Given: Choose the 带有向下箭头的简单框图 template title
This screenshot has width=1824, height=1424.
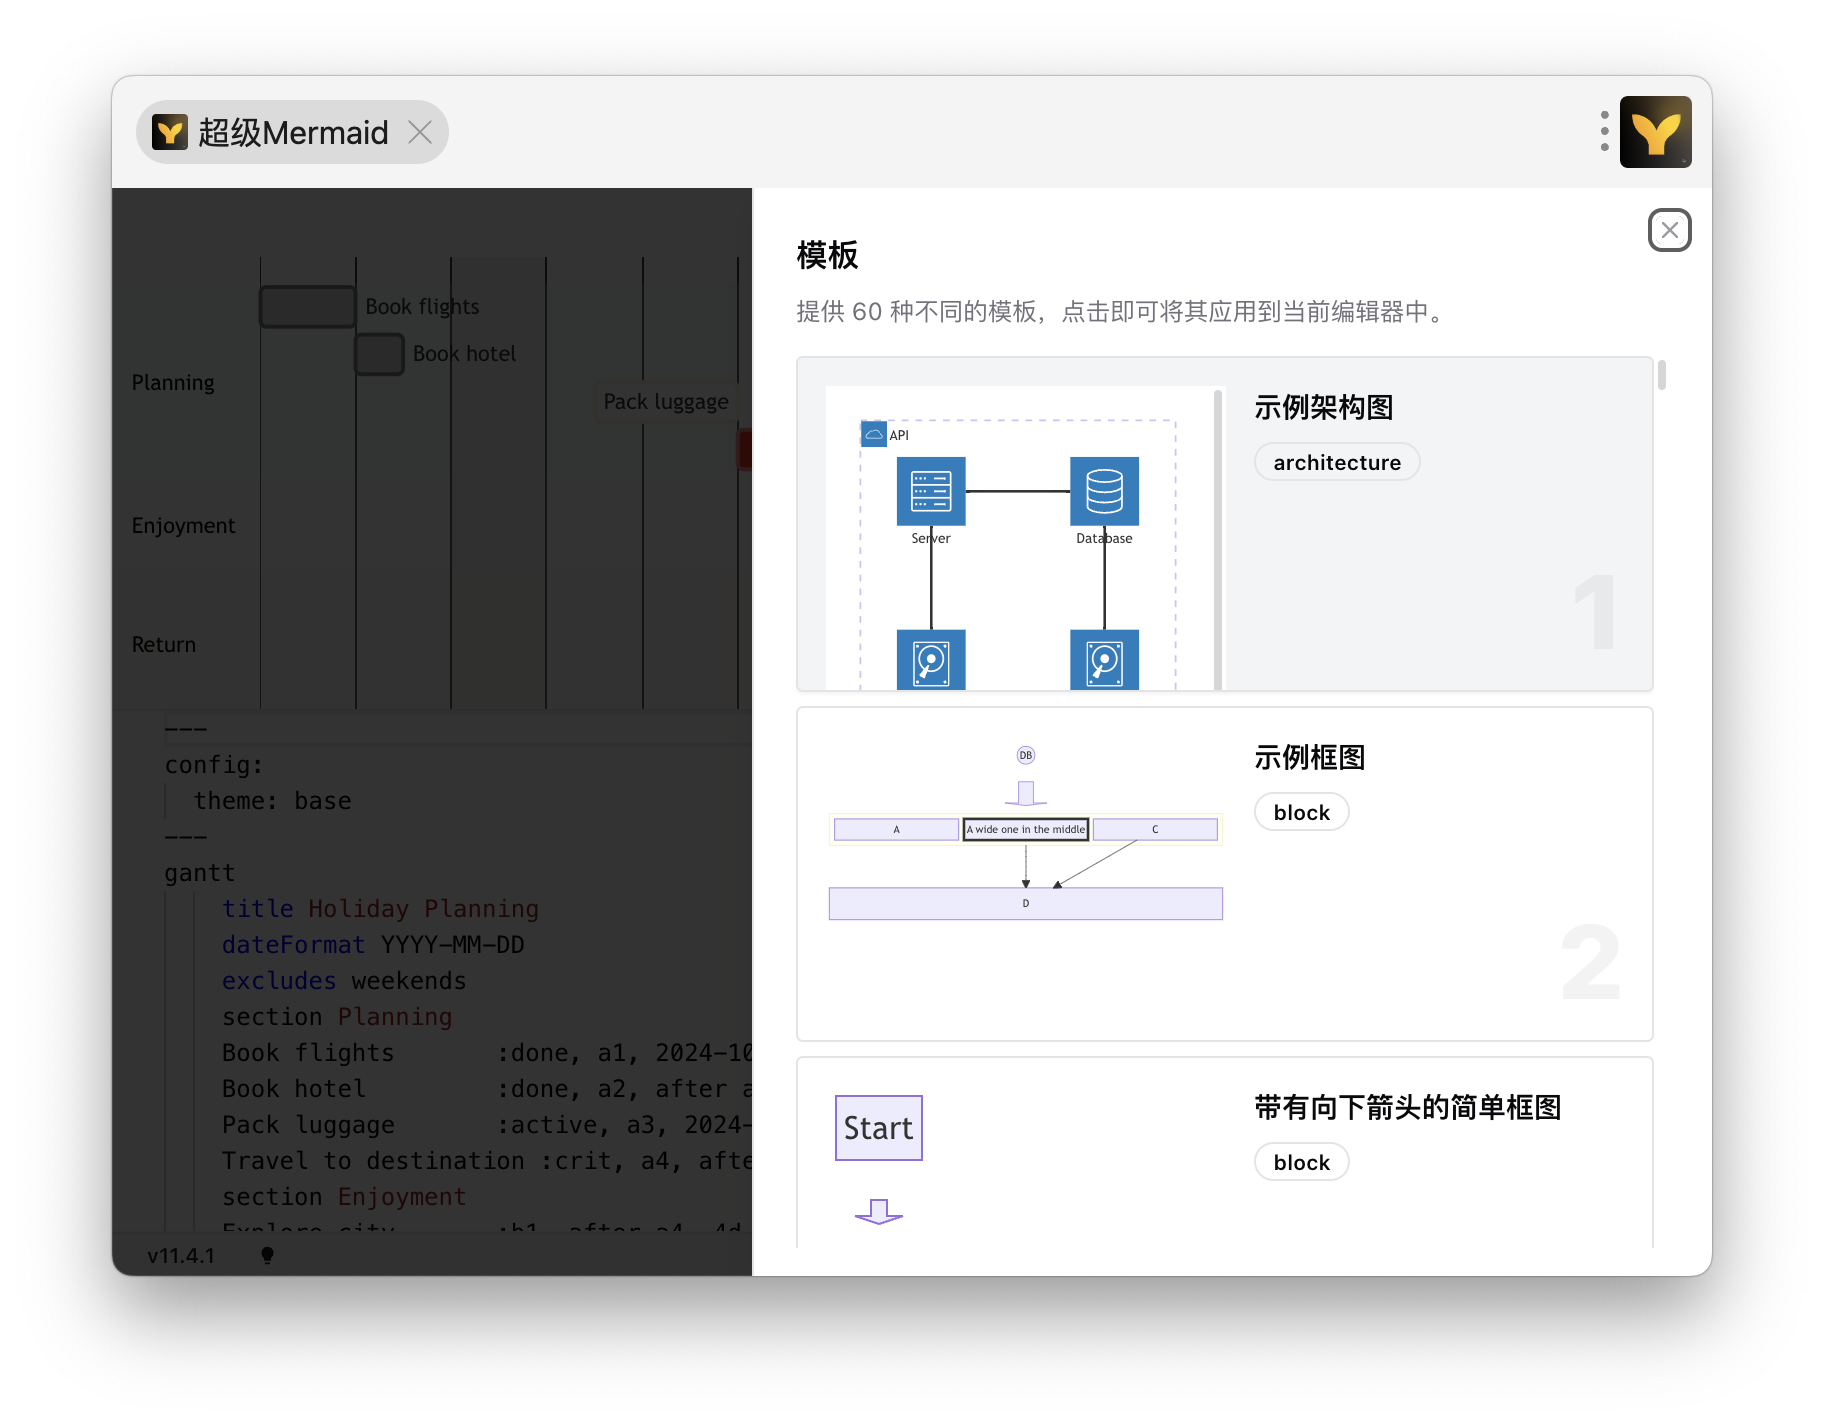Looking at the screenshot, I should [x=1407, y=1108].
